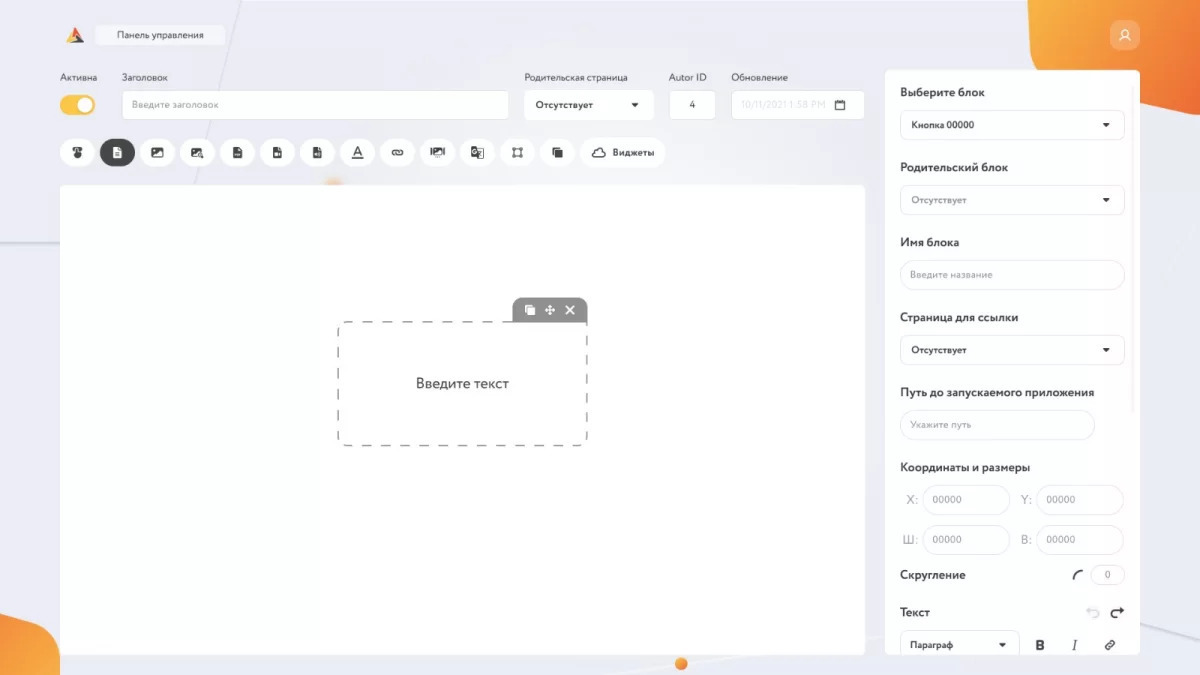The height and width of the screenshot is (675, 1200).
Task: Open the Страница для ссылки dropdown
Action: pyautogui.click(x=1012, y=350)
